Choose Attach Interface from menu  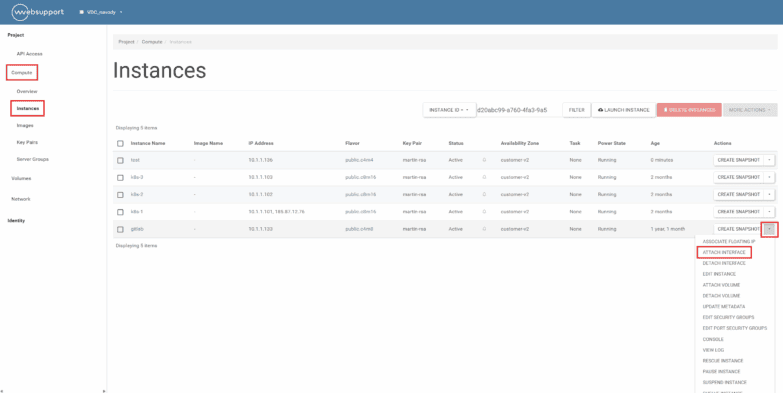point(724,252)
